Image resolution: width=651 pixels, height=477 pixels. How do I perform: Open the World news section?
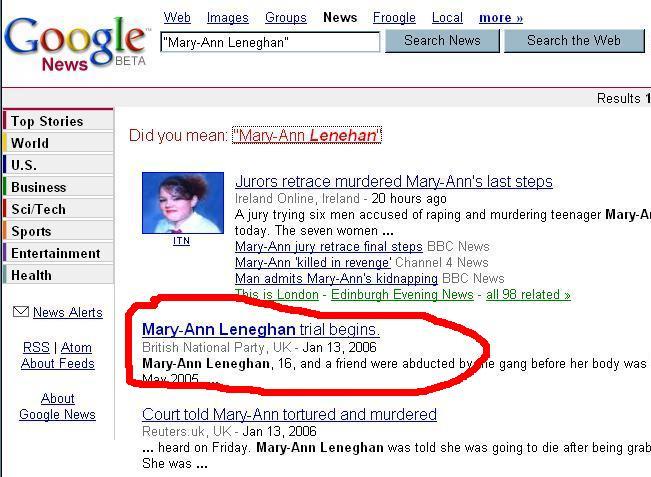tap(58, 143)
